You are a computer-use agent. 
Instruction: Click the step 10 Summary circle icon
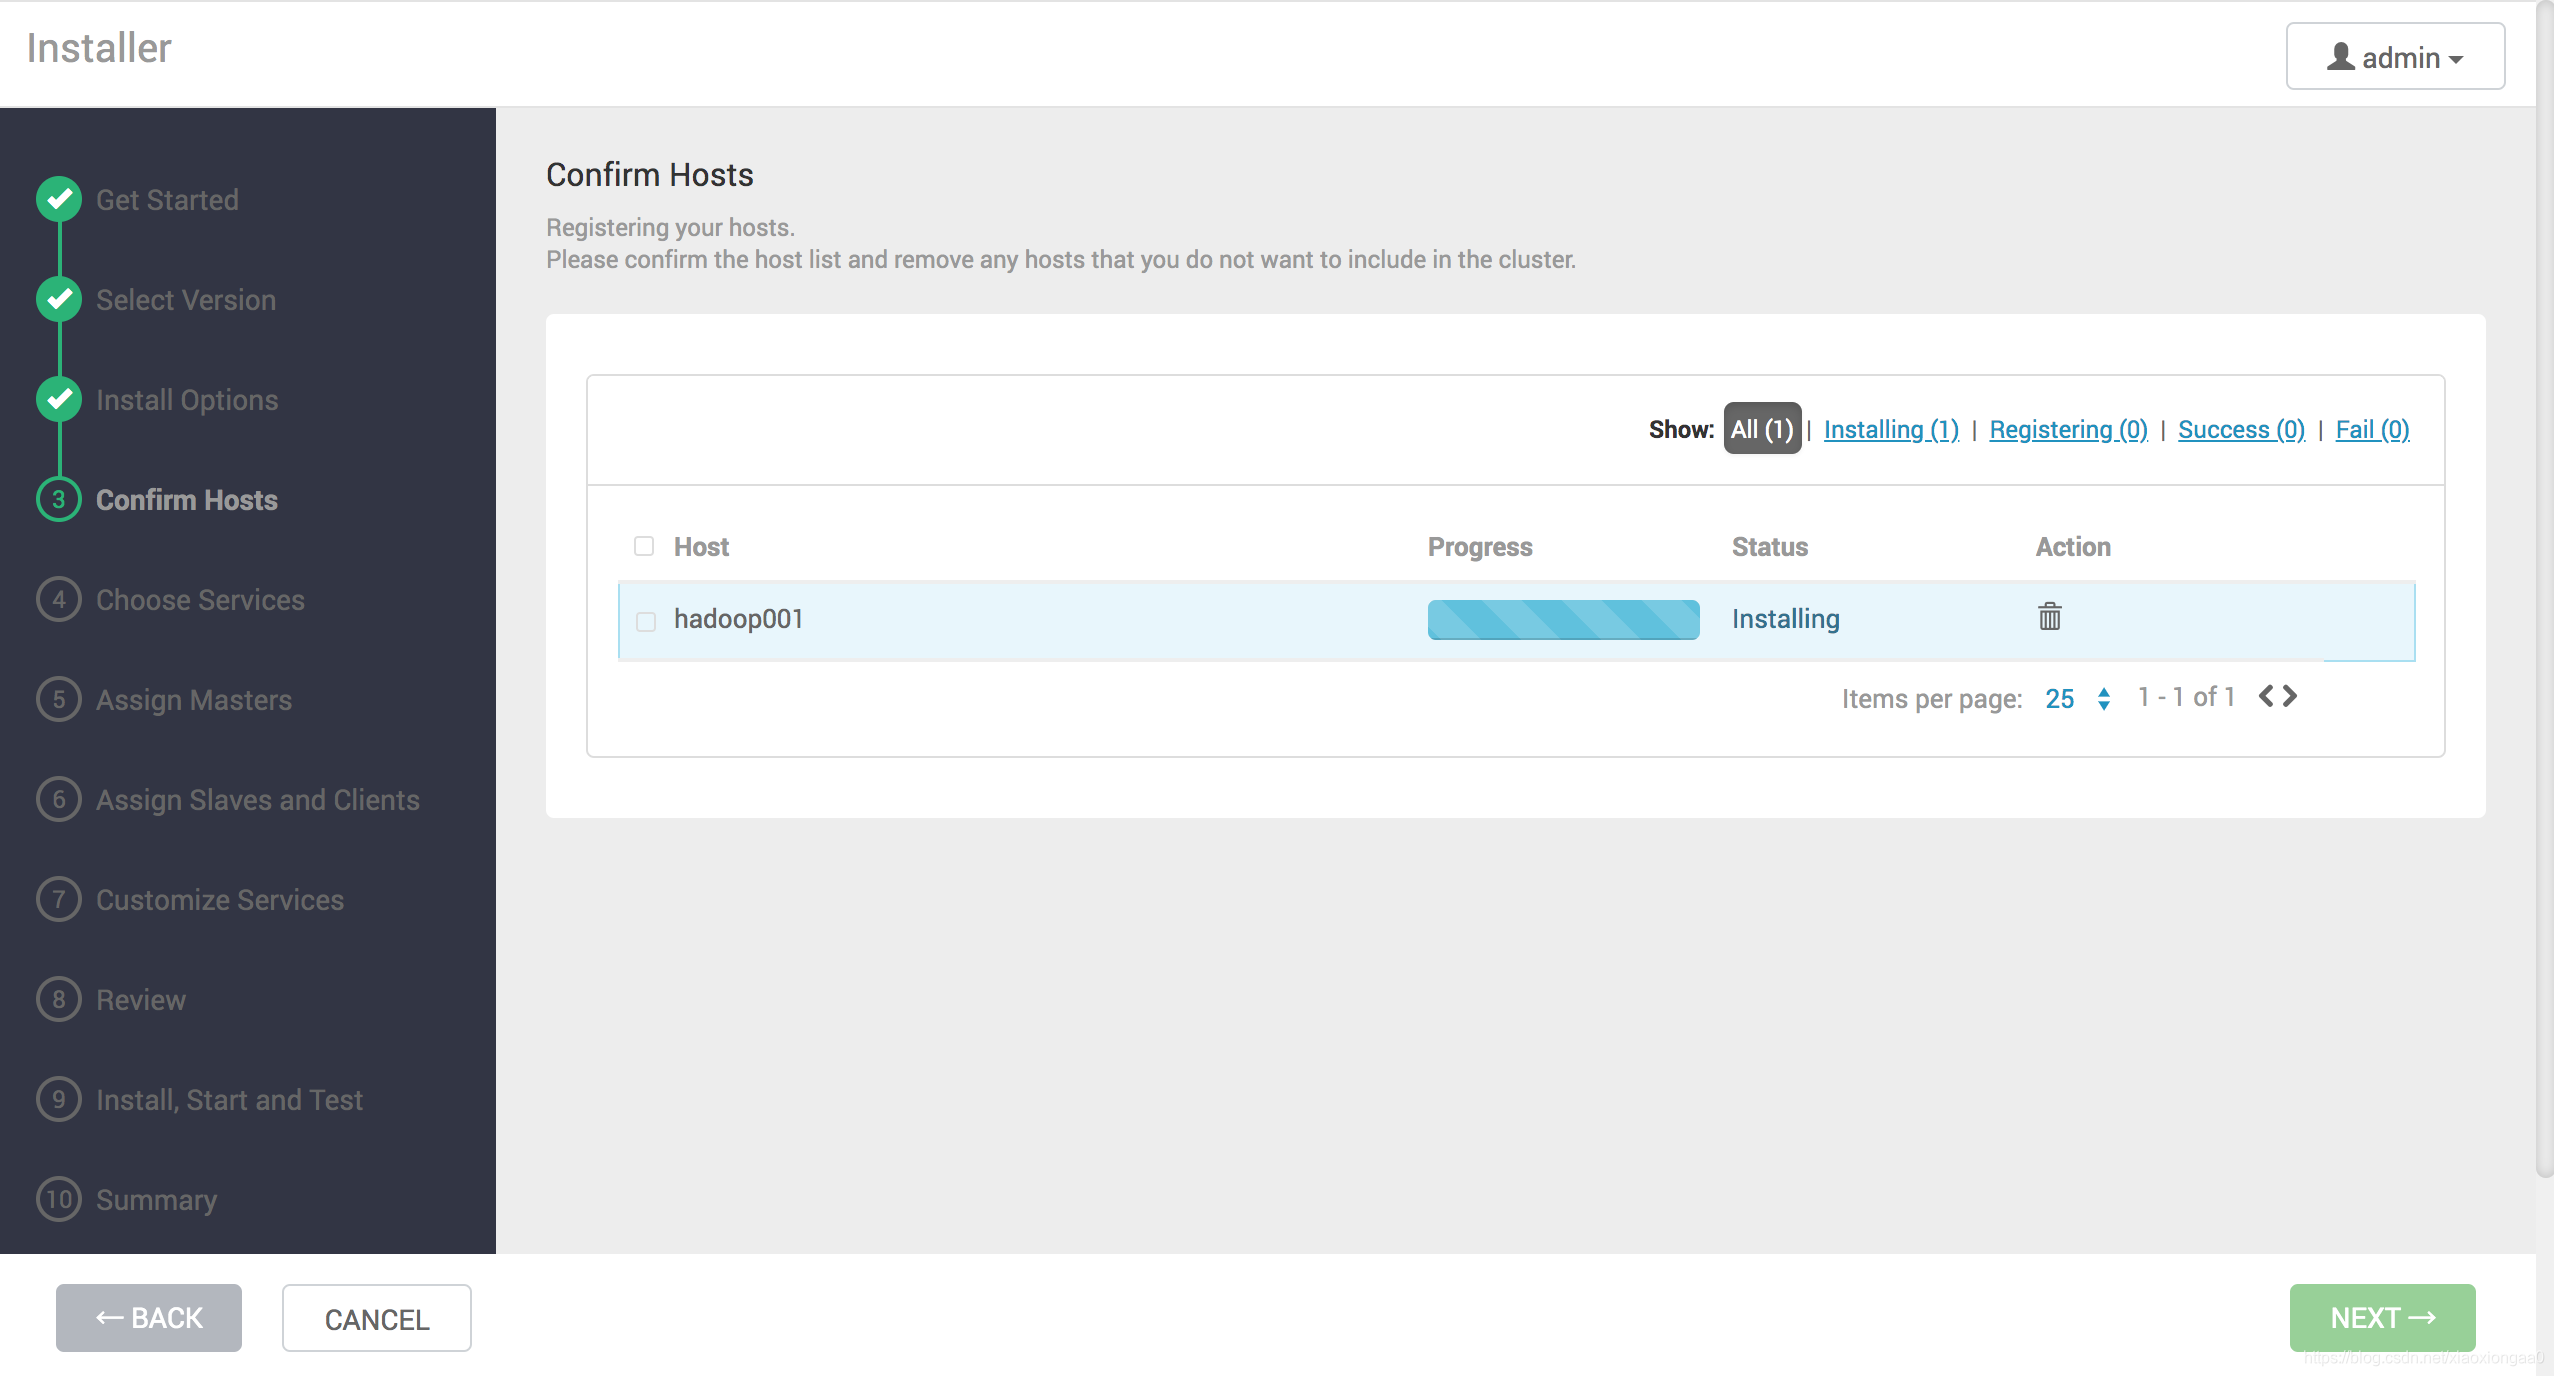click(x=59, y=1199)
